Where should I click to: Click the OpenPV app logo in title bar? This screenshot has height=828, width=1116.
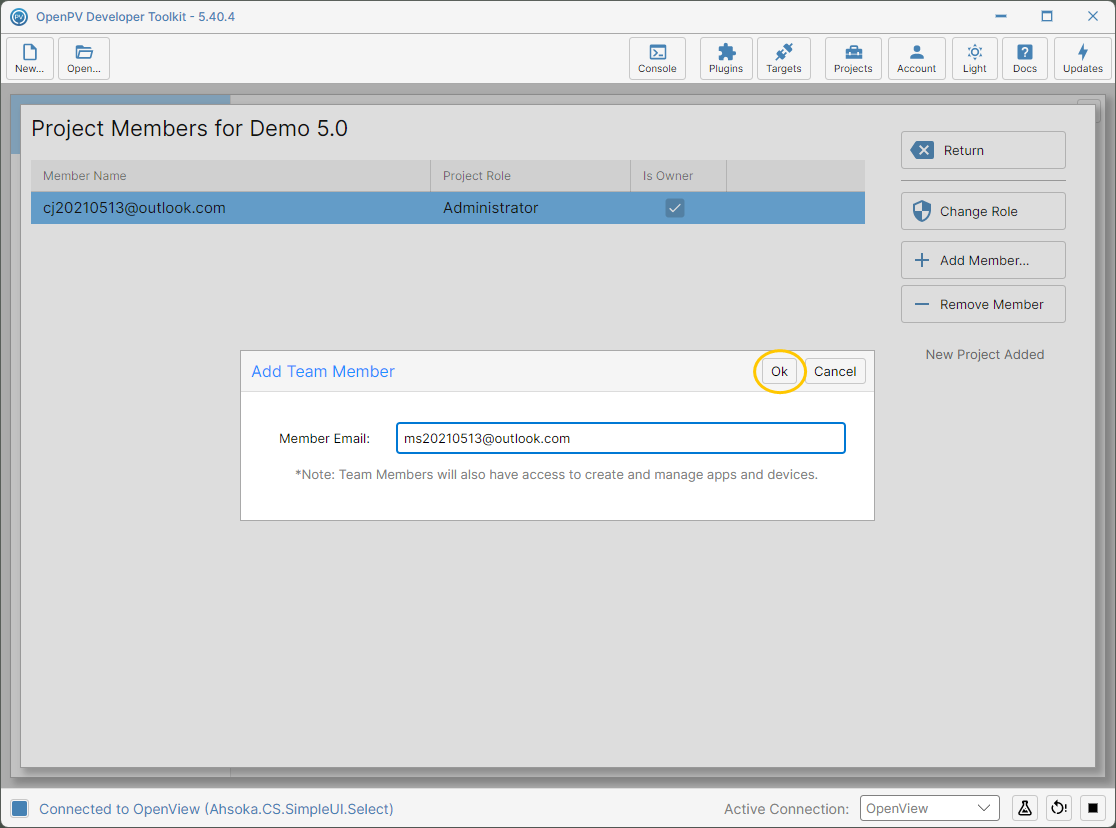point(19,16)
